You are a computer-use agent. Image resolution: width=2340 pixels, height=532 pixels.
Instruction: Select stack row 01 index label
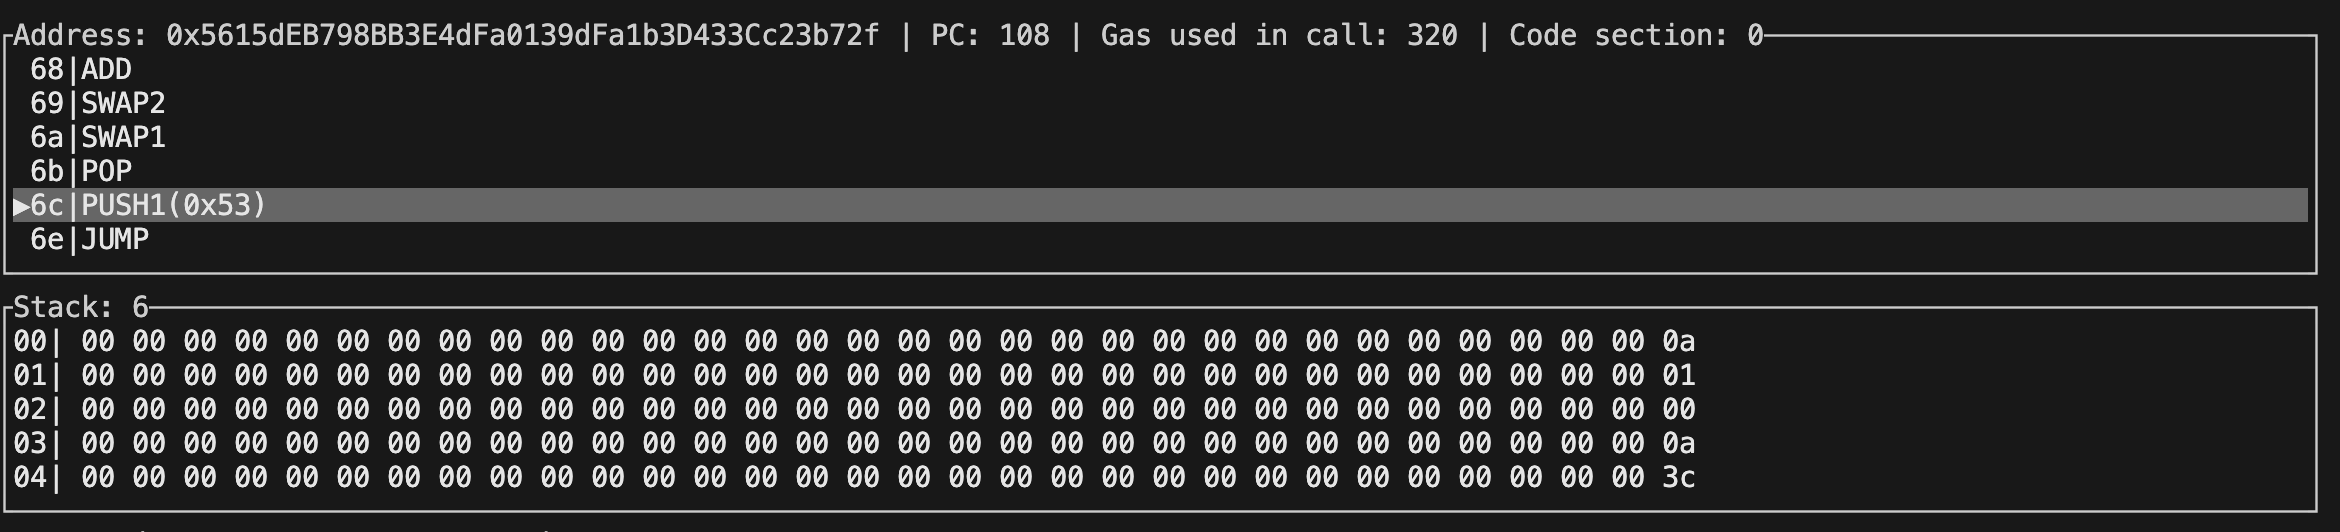pyautogui.click(x=29, y=375)
